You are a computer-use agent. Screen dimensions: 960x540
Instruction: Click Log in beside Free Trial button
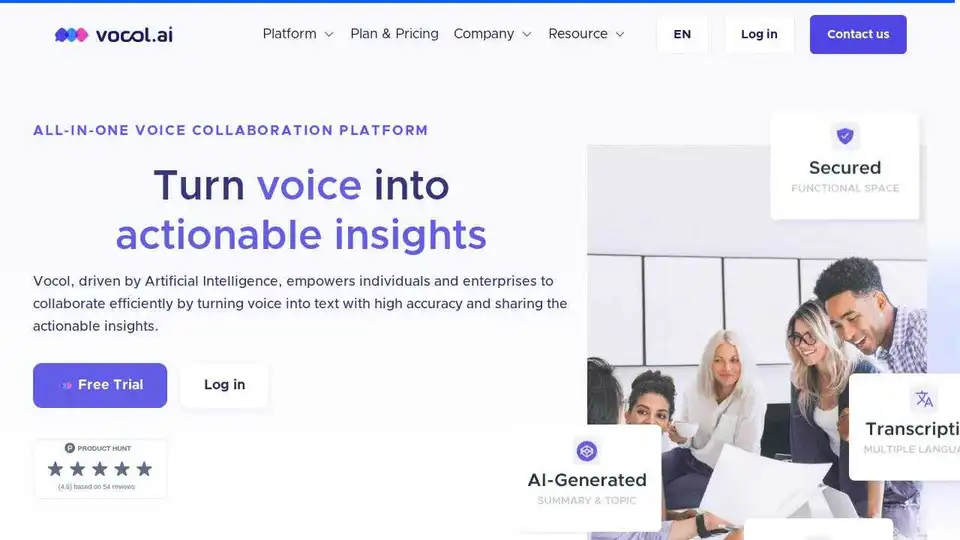(x=224, y=385)
